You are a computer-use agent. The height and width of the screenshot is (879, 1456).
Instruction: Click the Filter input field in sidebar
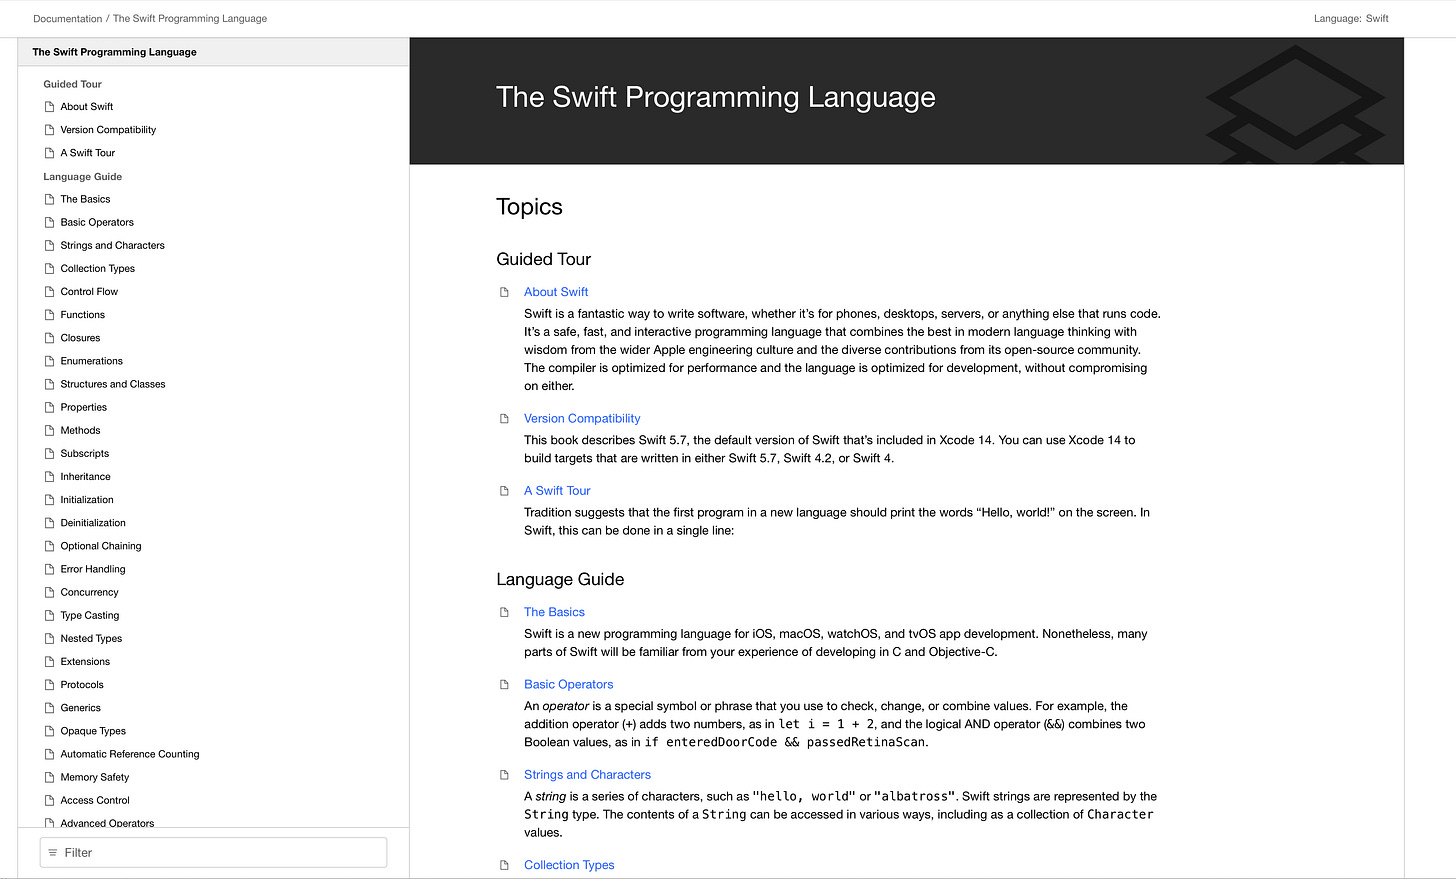click(213, 853)
